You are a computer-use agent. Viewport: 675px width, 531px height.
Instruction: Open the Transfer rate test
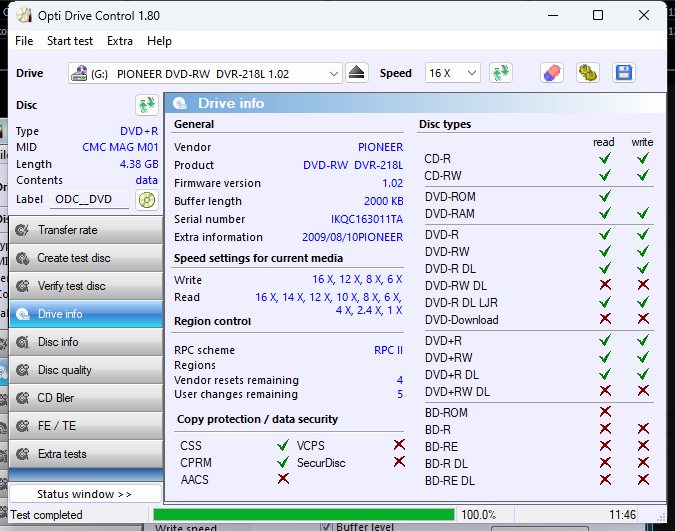point(86,230)
